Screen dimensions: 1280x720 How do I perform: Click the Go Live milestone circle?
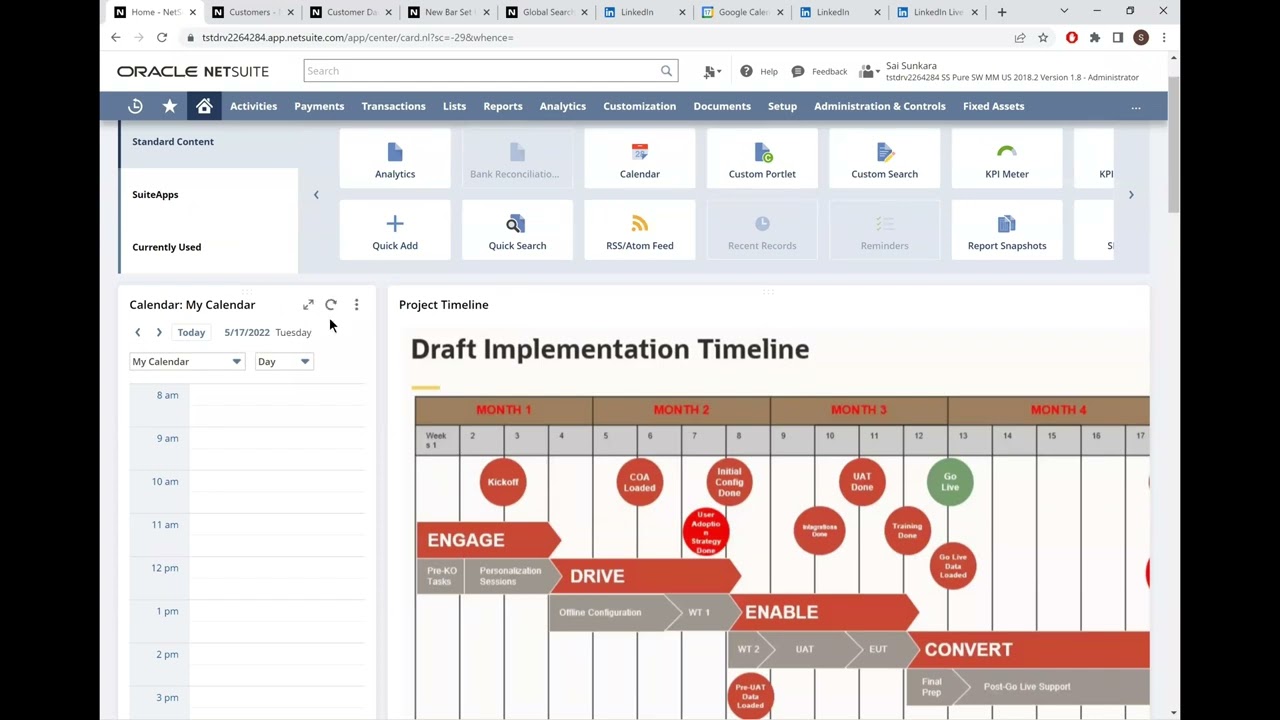(x=950, y=482)
